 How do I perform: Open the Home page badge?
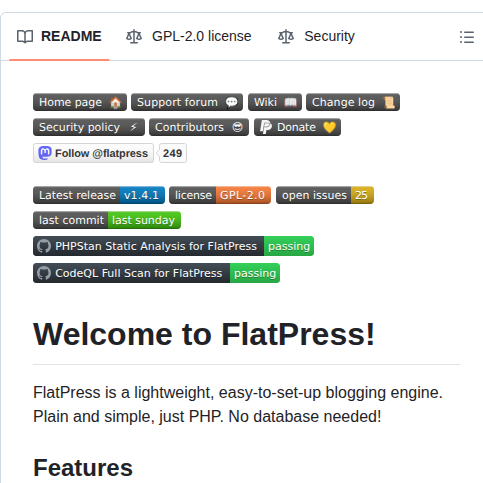point(80,102)
